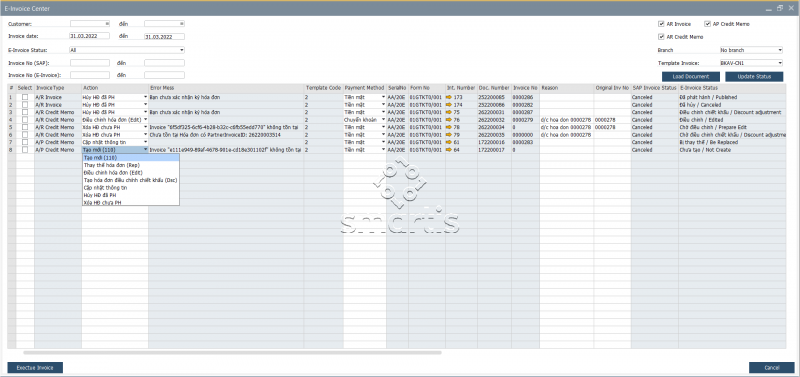Viewport: 800px width, 377px height.
Task: Open link arrow for internal number 79
Action: 449,135
